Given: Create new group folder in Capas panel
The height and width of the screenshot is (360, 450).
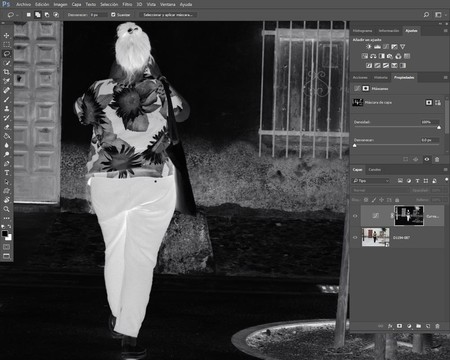Looking at the screenshot, I should point(419,326).
